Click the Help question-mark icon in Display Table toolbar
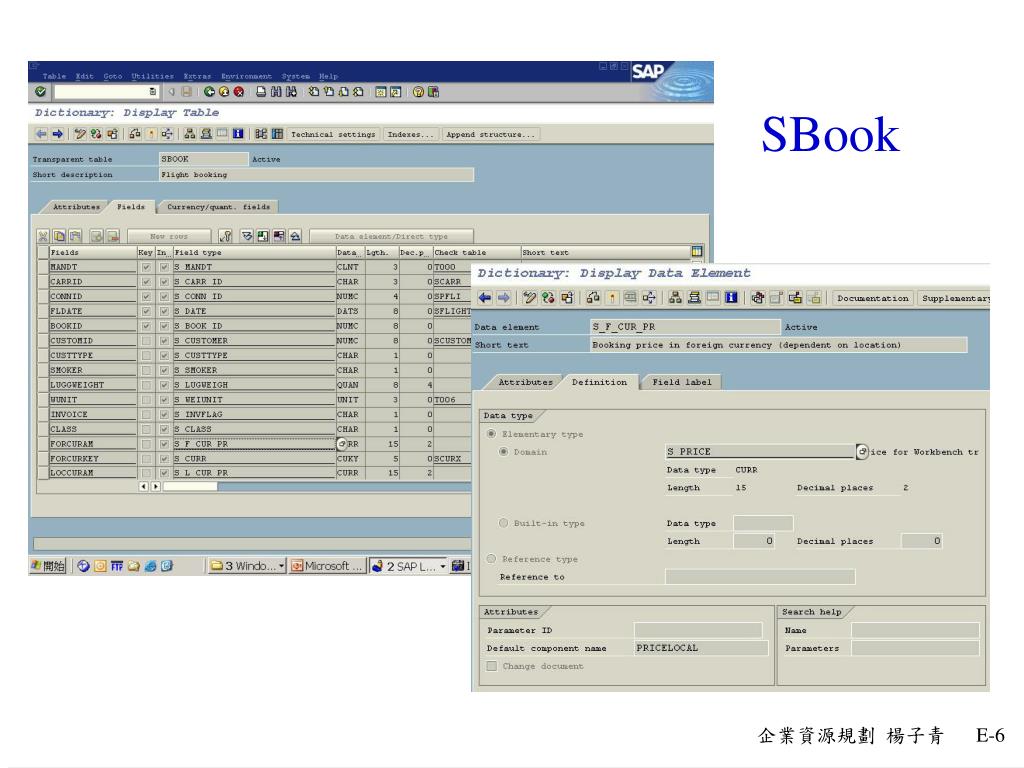The width and height of the screenshot is (1024, 768). (418, 92)
